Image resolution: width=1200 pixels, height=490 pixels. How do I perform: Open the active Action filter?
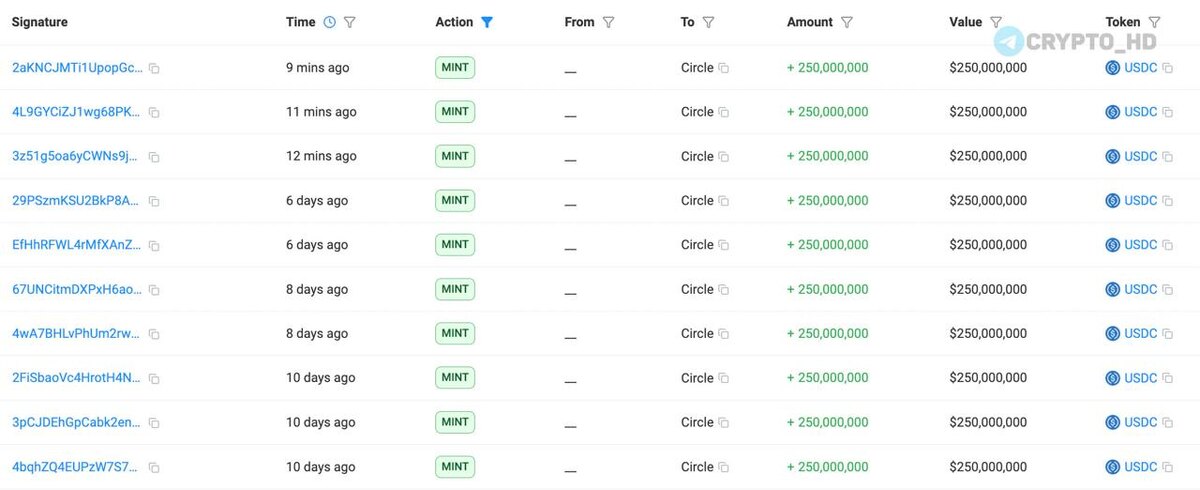487,22
